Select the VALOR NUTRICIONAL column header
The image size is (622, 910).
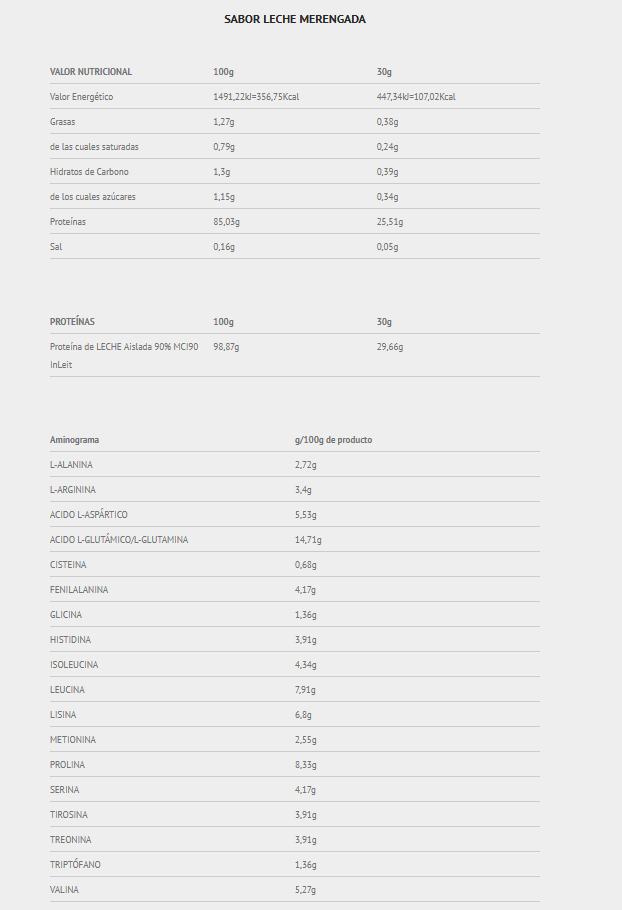(91, 72)
